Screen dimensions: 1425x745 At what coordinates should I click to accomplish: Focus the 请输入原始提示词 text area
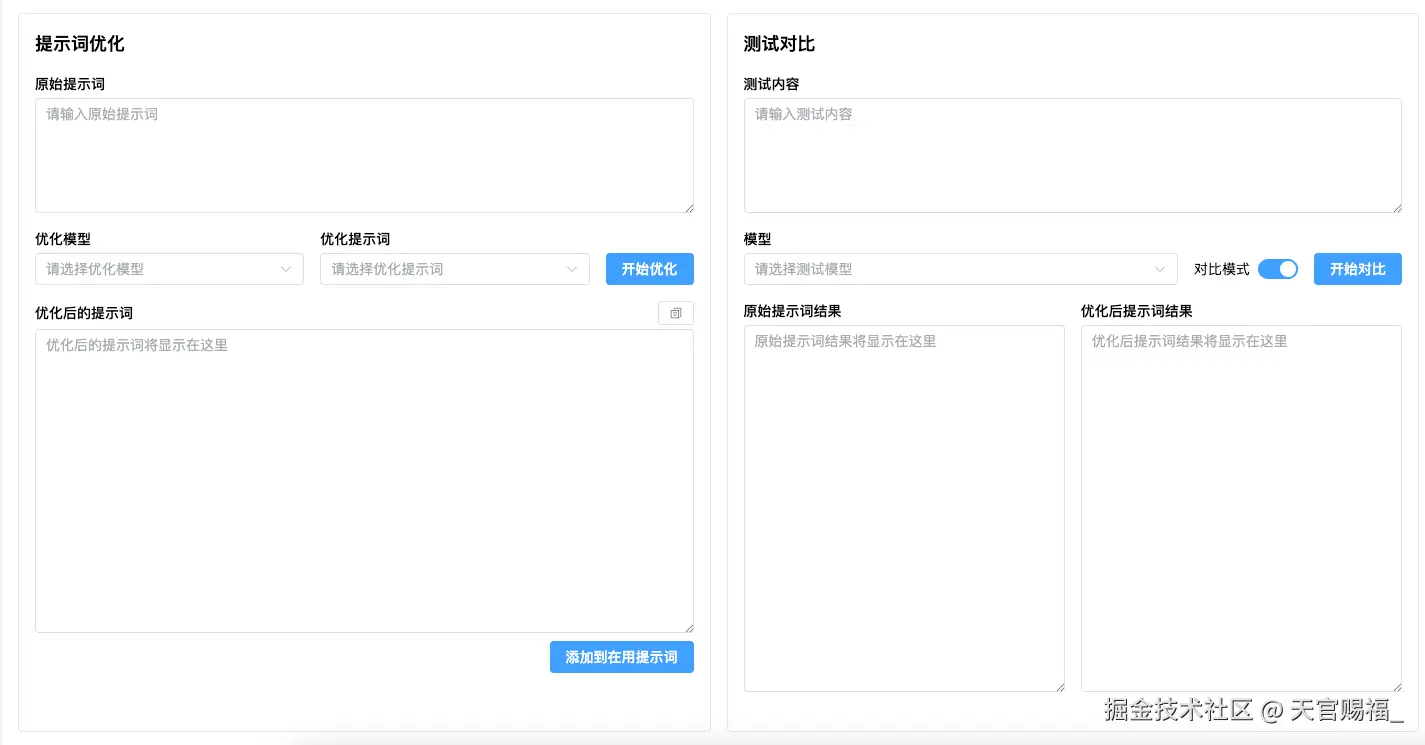pyautogui.click(x=364, y=155)
